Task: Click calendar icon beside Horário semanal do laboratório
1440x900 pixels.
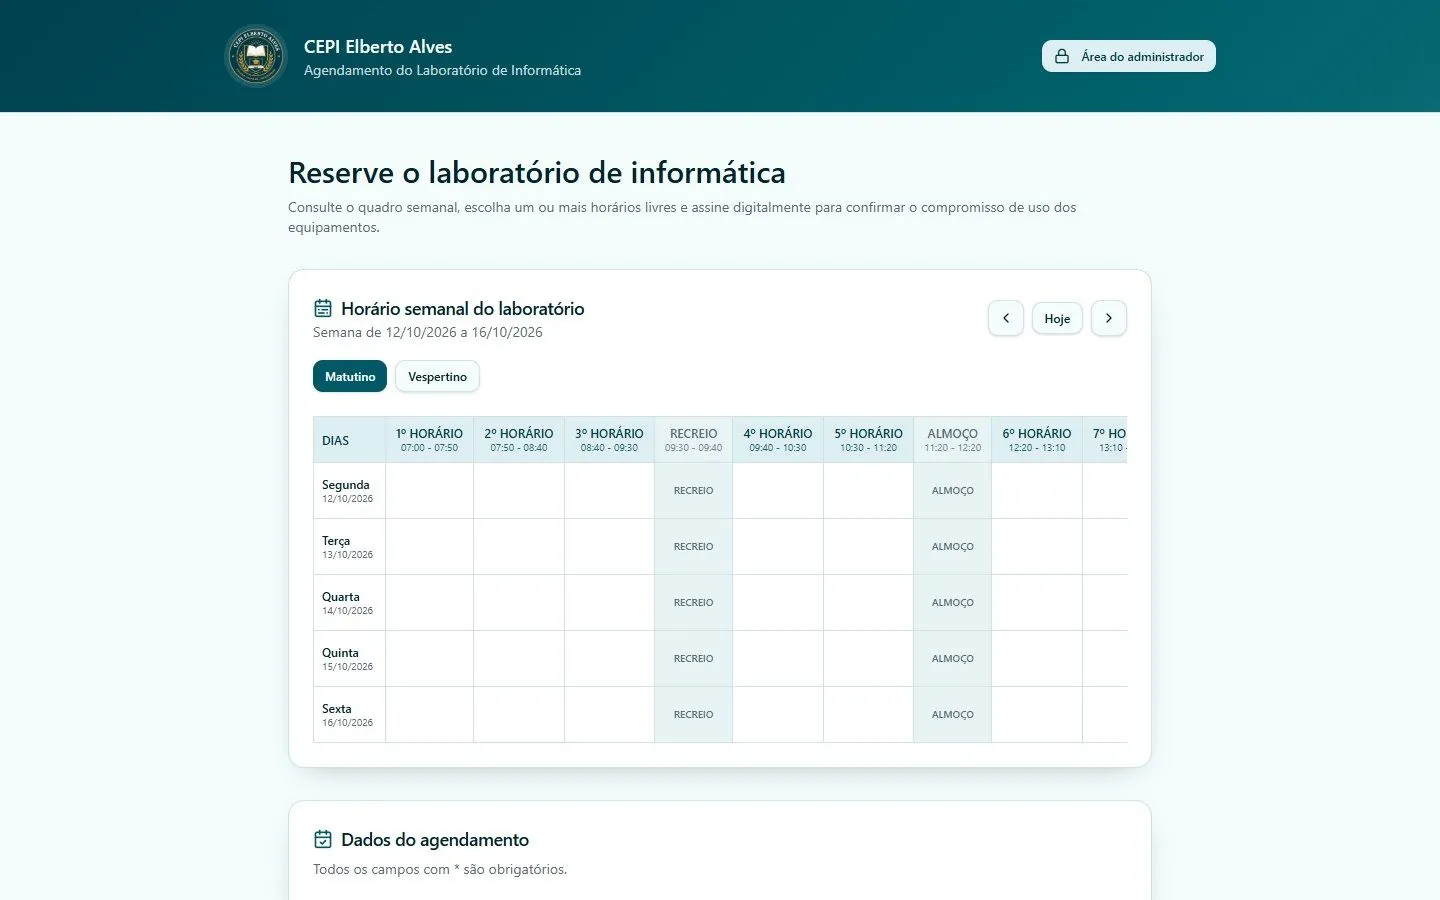Action: coord(323,308)
